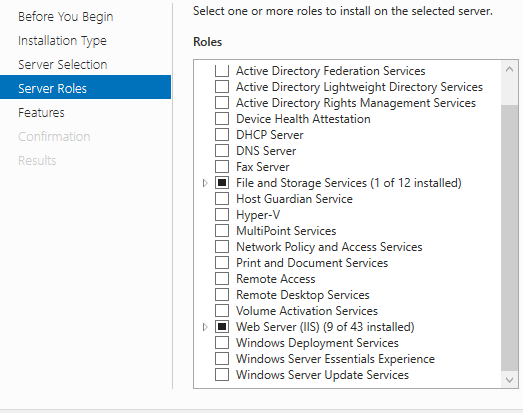This screenshot has height=413, width=523.
Task: Open the Features wizard page
Action: coord(41,113)
